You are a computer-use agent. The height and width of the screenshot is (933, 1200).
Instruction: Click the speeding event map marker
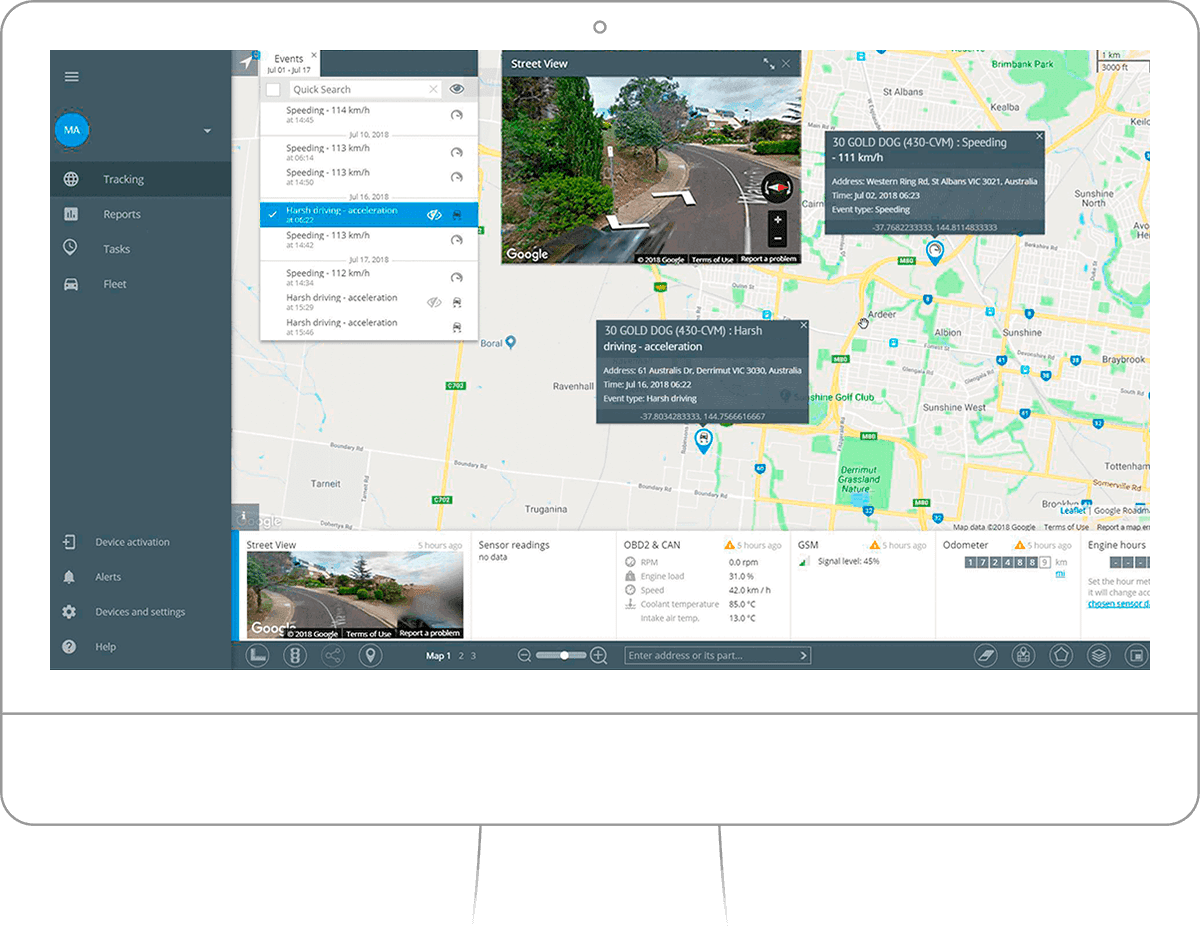934,252
